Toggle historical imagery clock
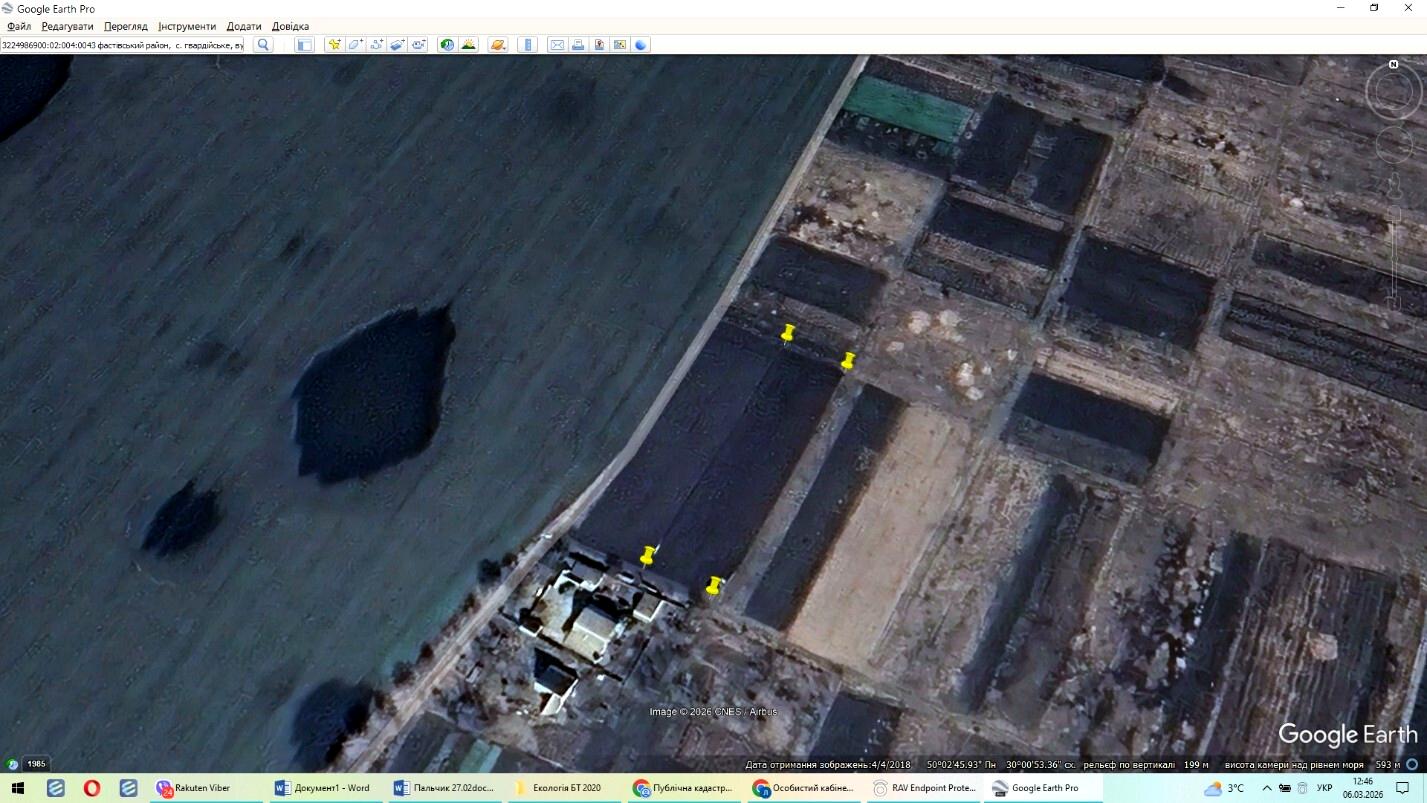This screenshot has height=803, width=1427. pos(447,45)
